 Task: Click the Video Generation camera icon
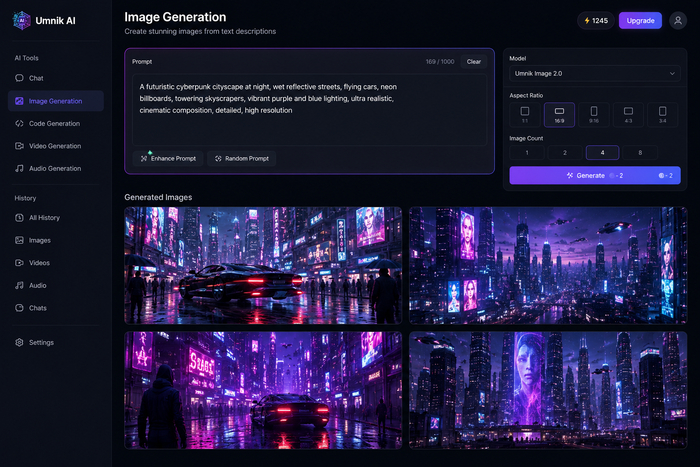click(19, 146)
